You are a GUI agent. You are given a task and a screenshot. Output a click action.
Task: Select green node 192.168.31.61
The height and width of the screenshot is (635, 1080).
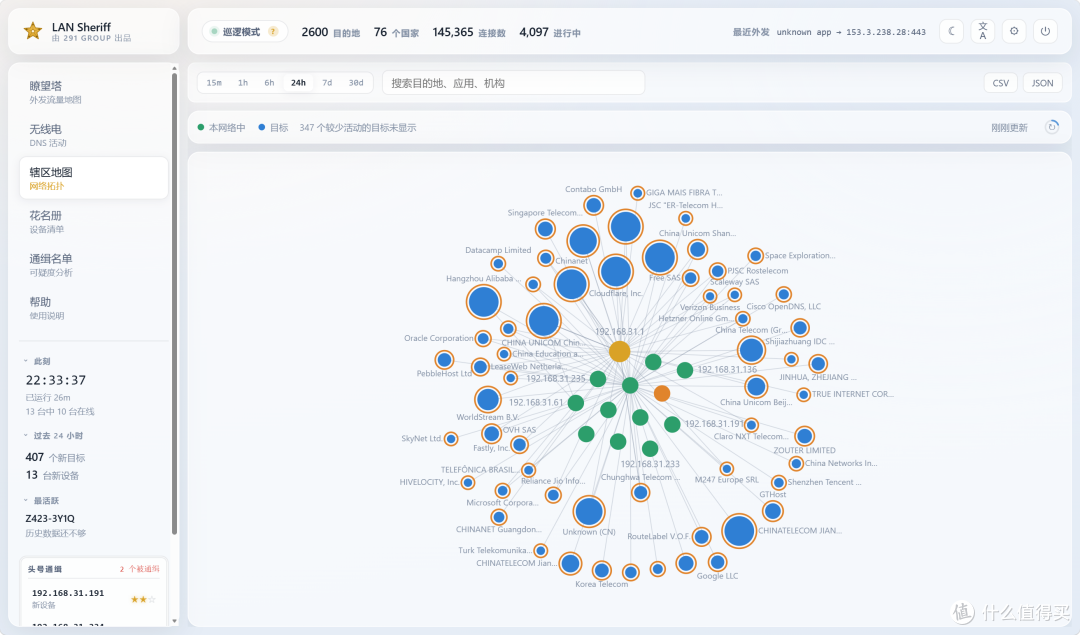576,402
